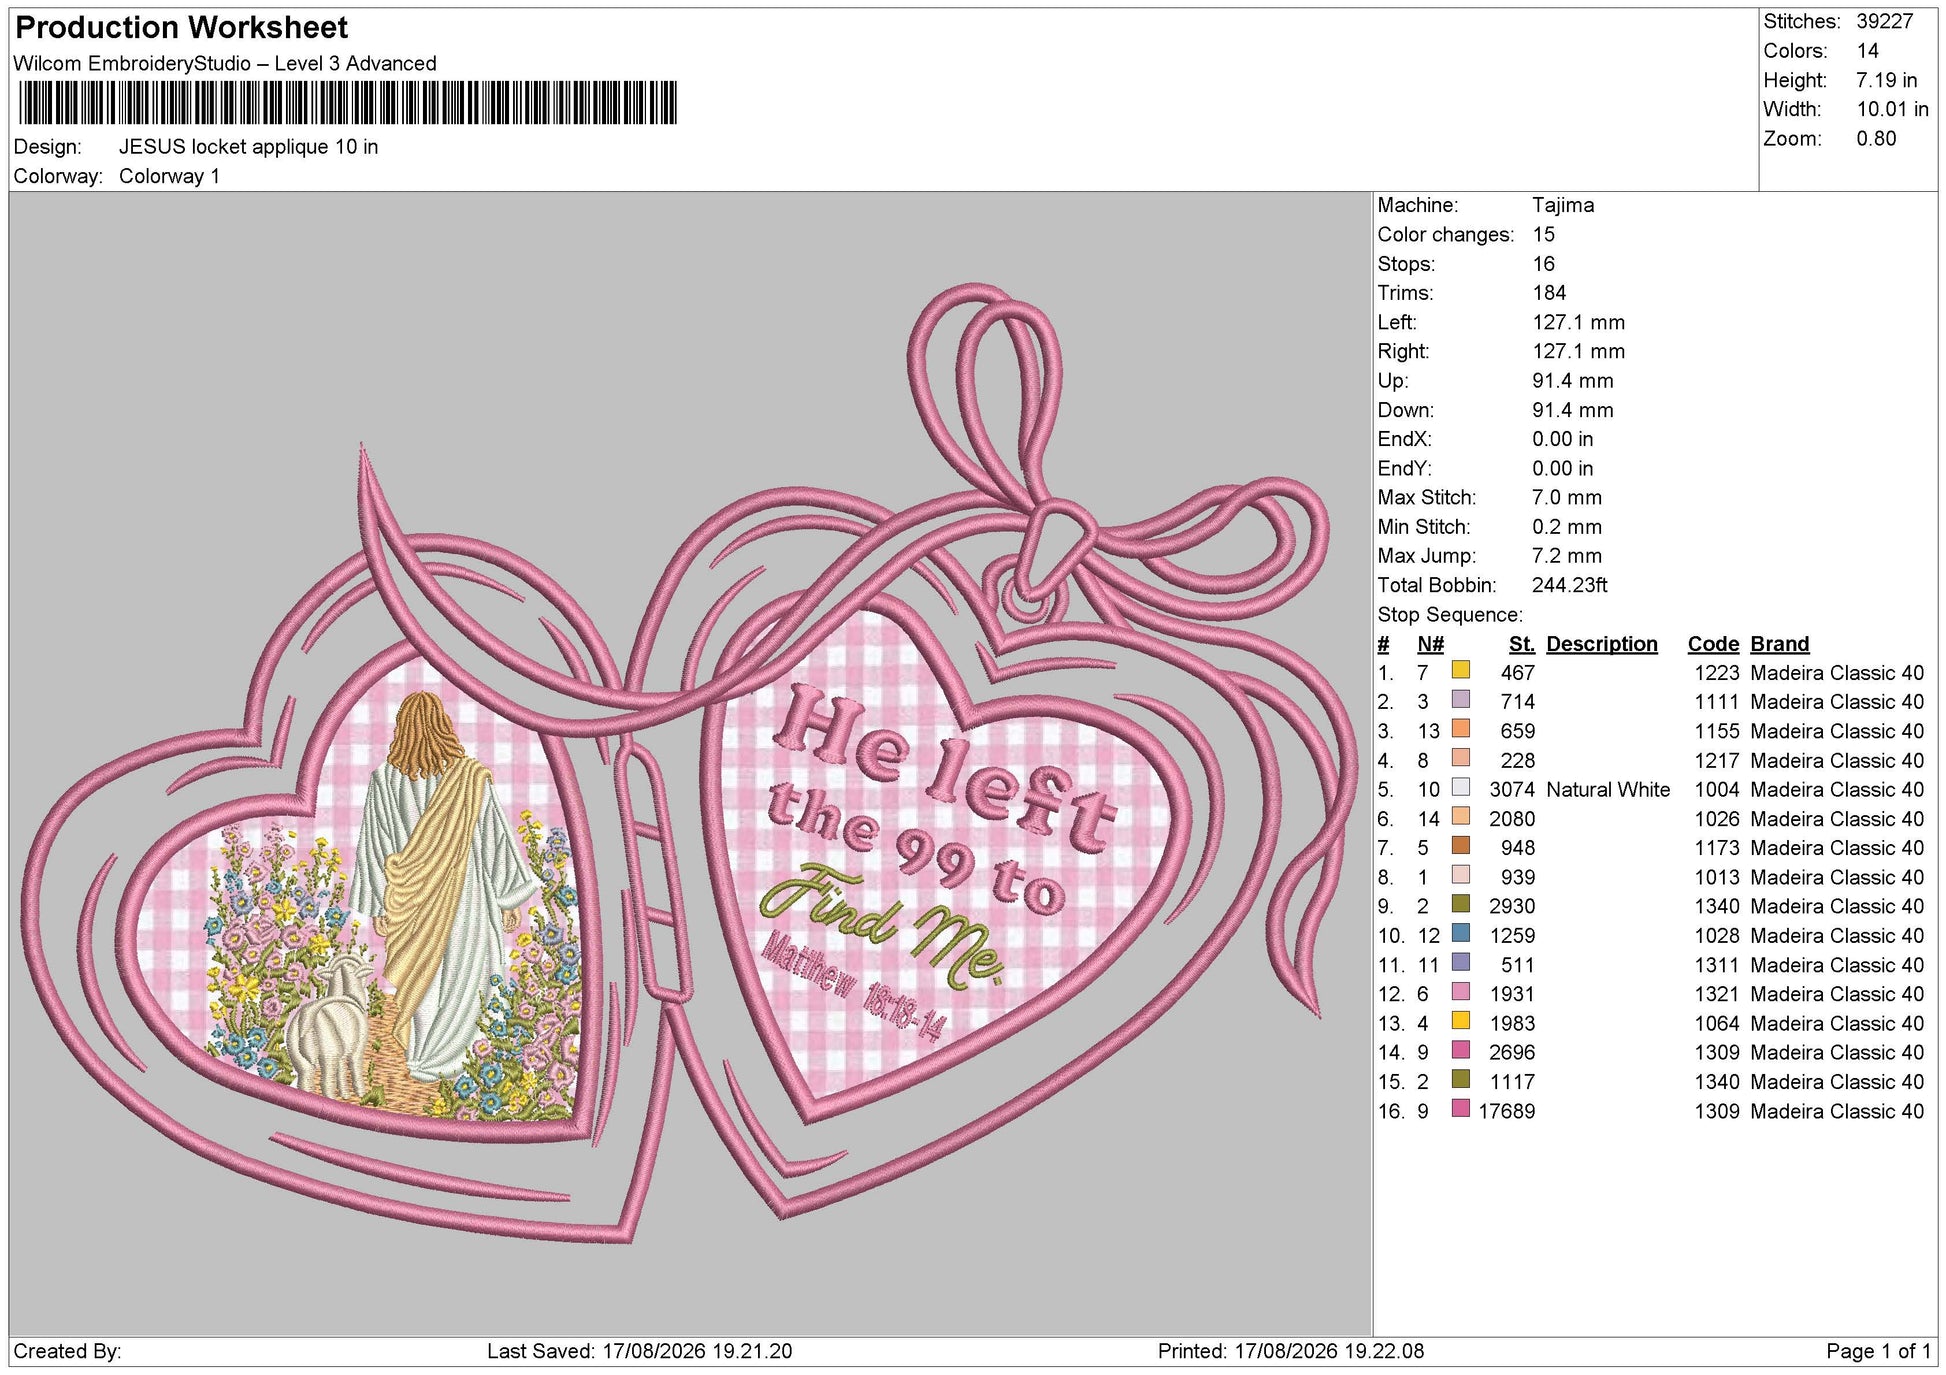The image size is (1946, 1375).
Task: Click the Stitches count 39227
Action: (1884, 21)
